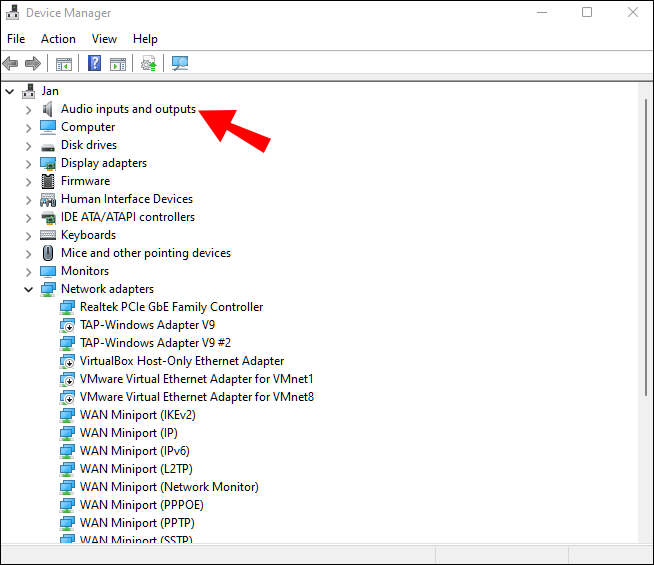Click the Display adapters icon

point(48,163)
